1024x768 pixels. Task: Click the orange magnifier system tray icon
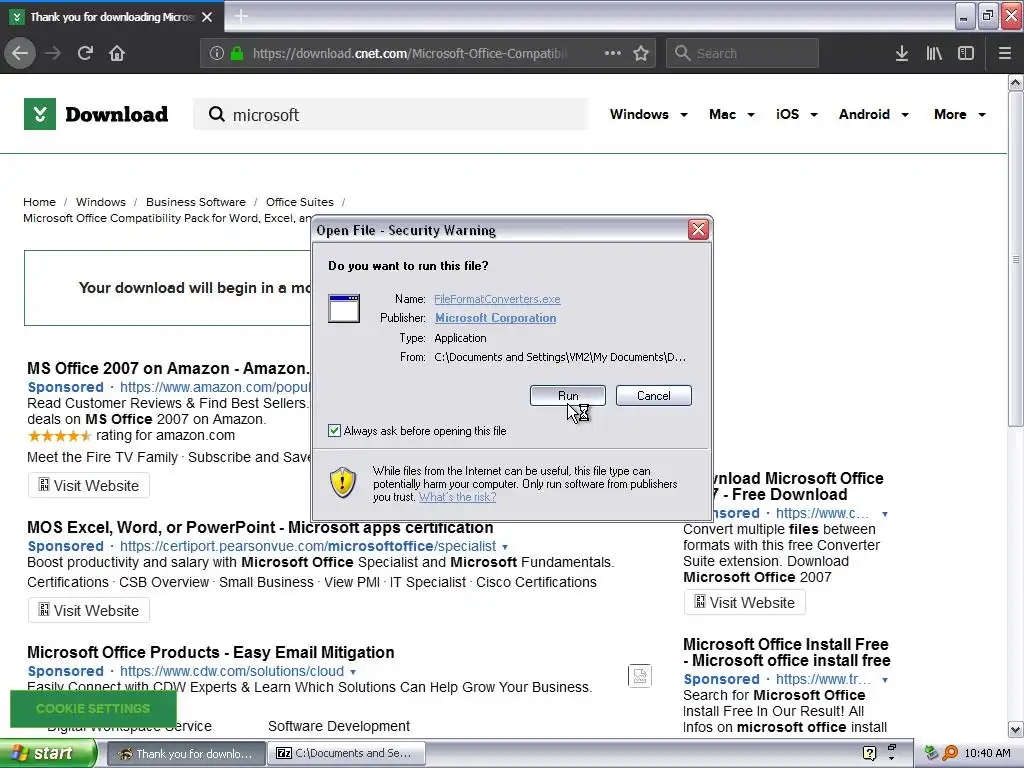[x=950, y=753]
